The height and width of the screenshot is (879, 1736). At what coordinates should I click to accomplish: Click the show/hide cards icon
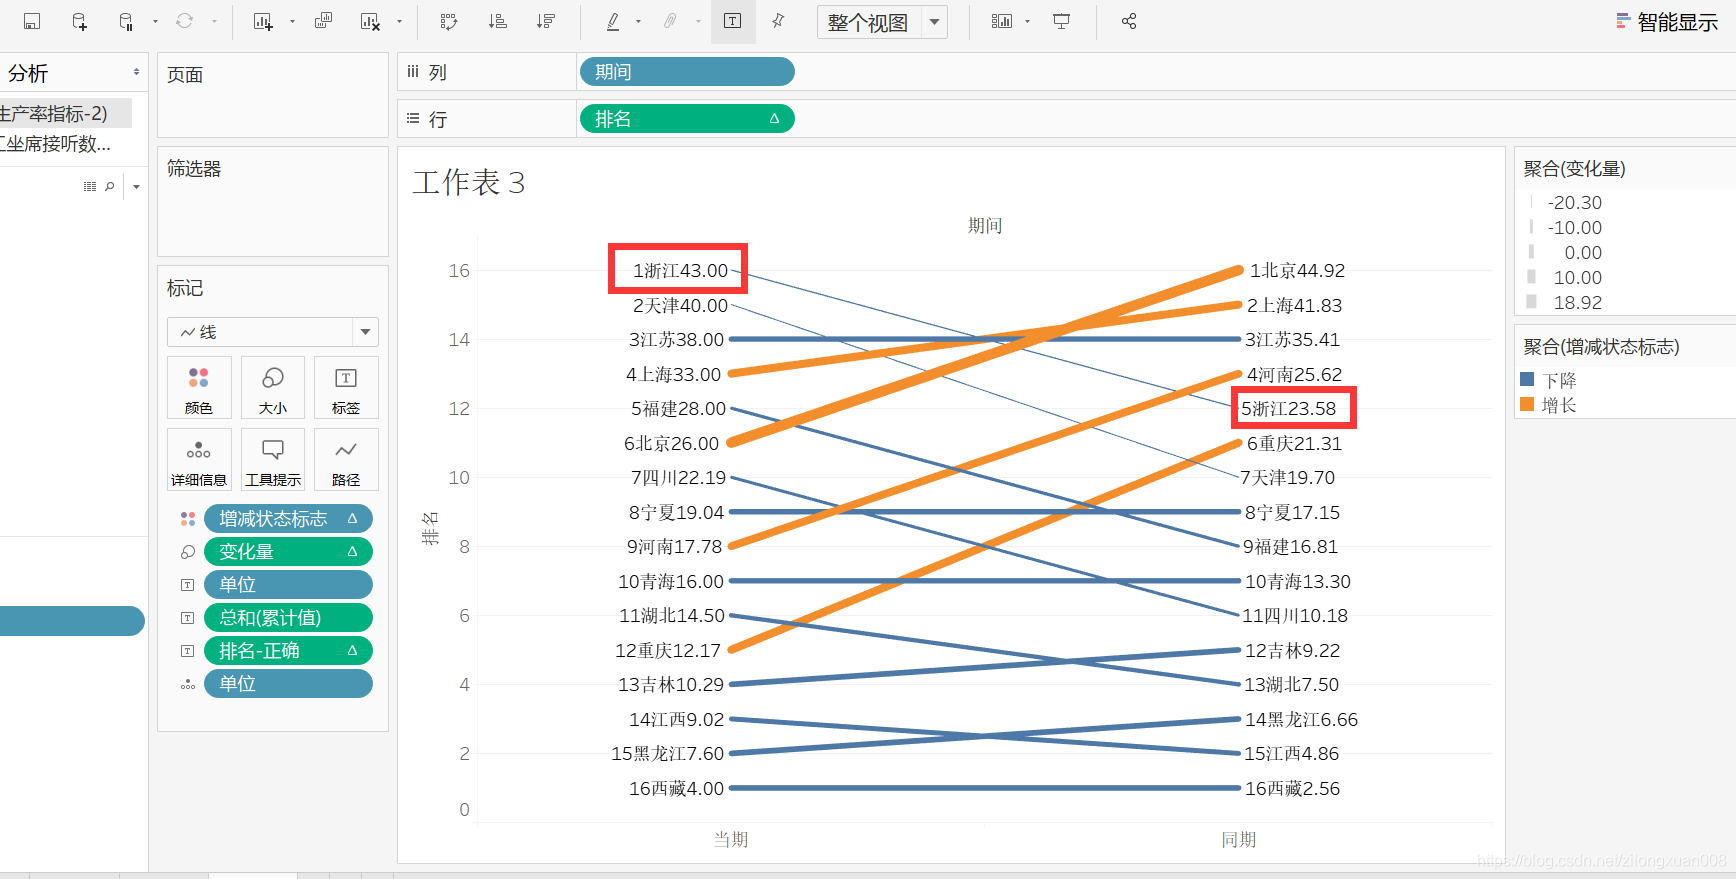1001,21
